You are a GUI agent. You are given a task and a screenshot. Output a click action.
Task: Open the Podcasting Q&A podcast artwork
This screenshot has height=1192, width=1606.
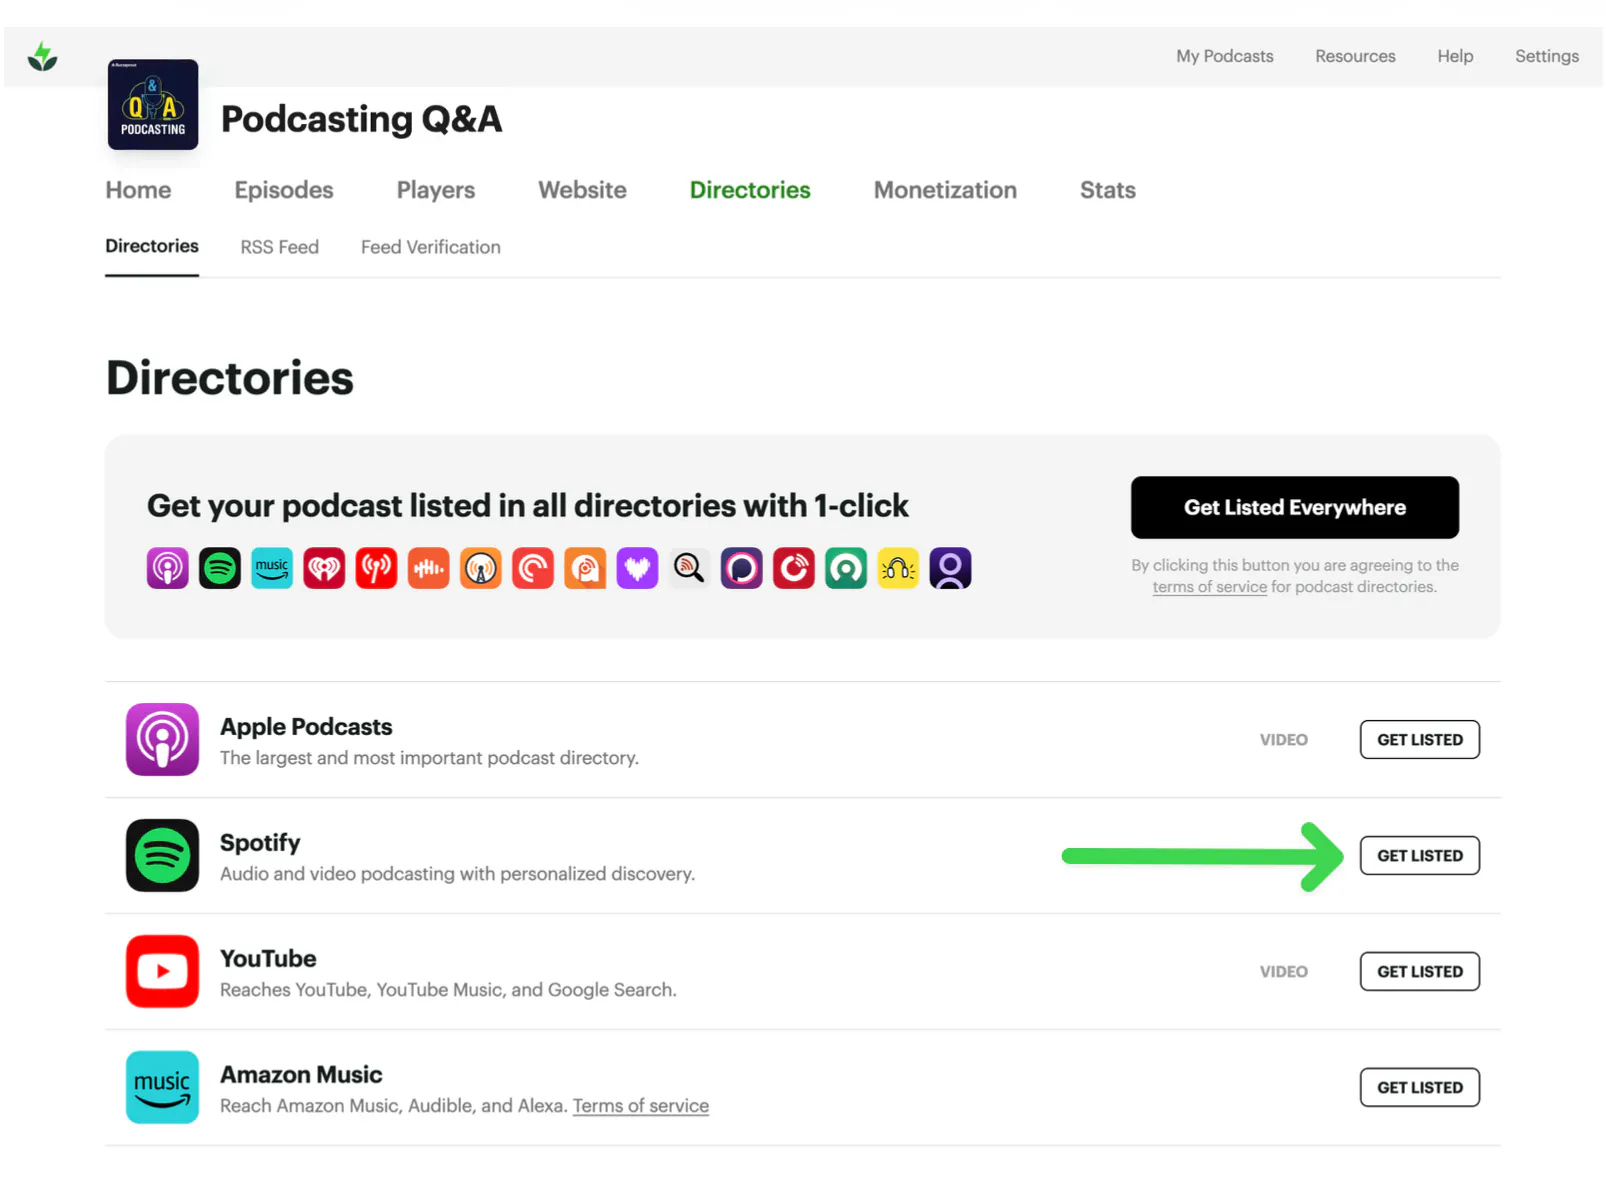(153, 104)
